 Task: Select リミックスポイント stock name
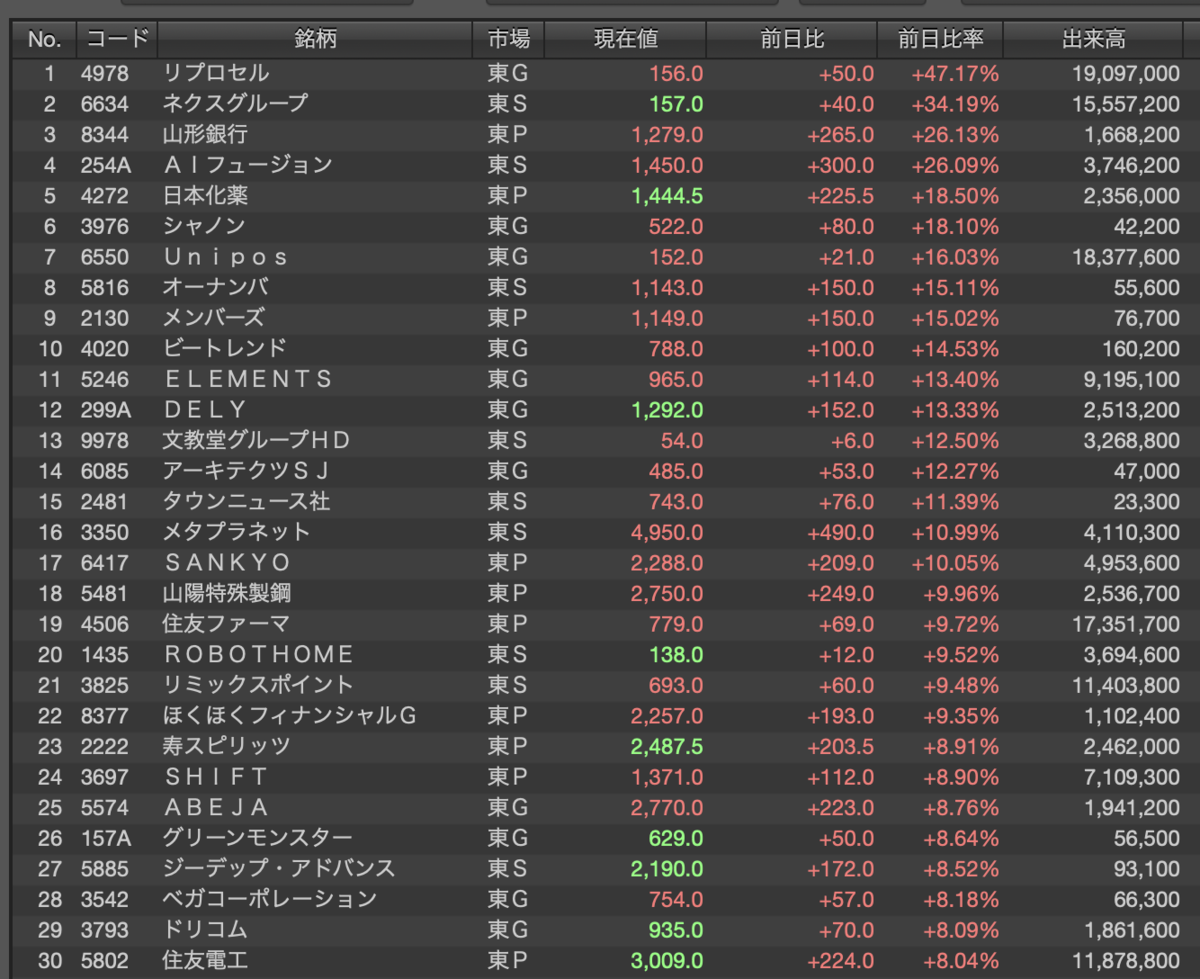pyautogui.click(x=258, y=685)
